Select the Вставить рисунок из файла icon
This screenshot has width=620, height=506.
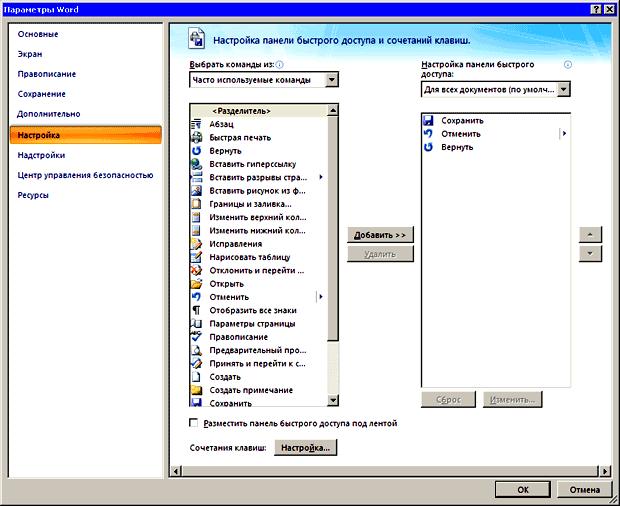196,191
